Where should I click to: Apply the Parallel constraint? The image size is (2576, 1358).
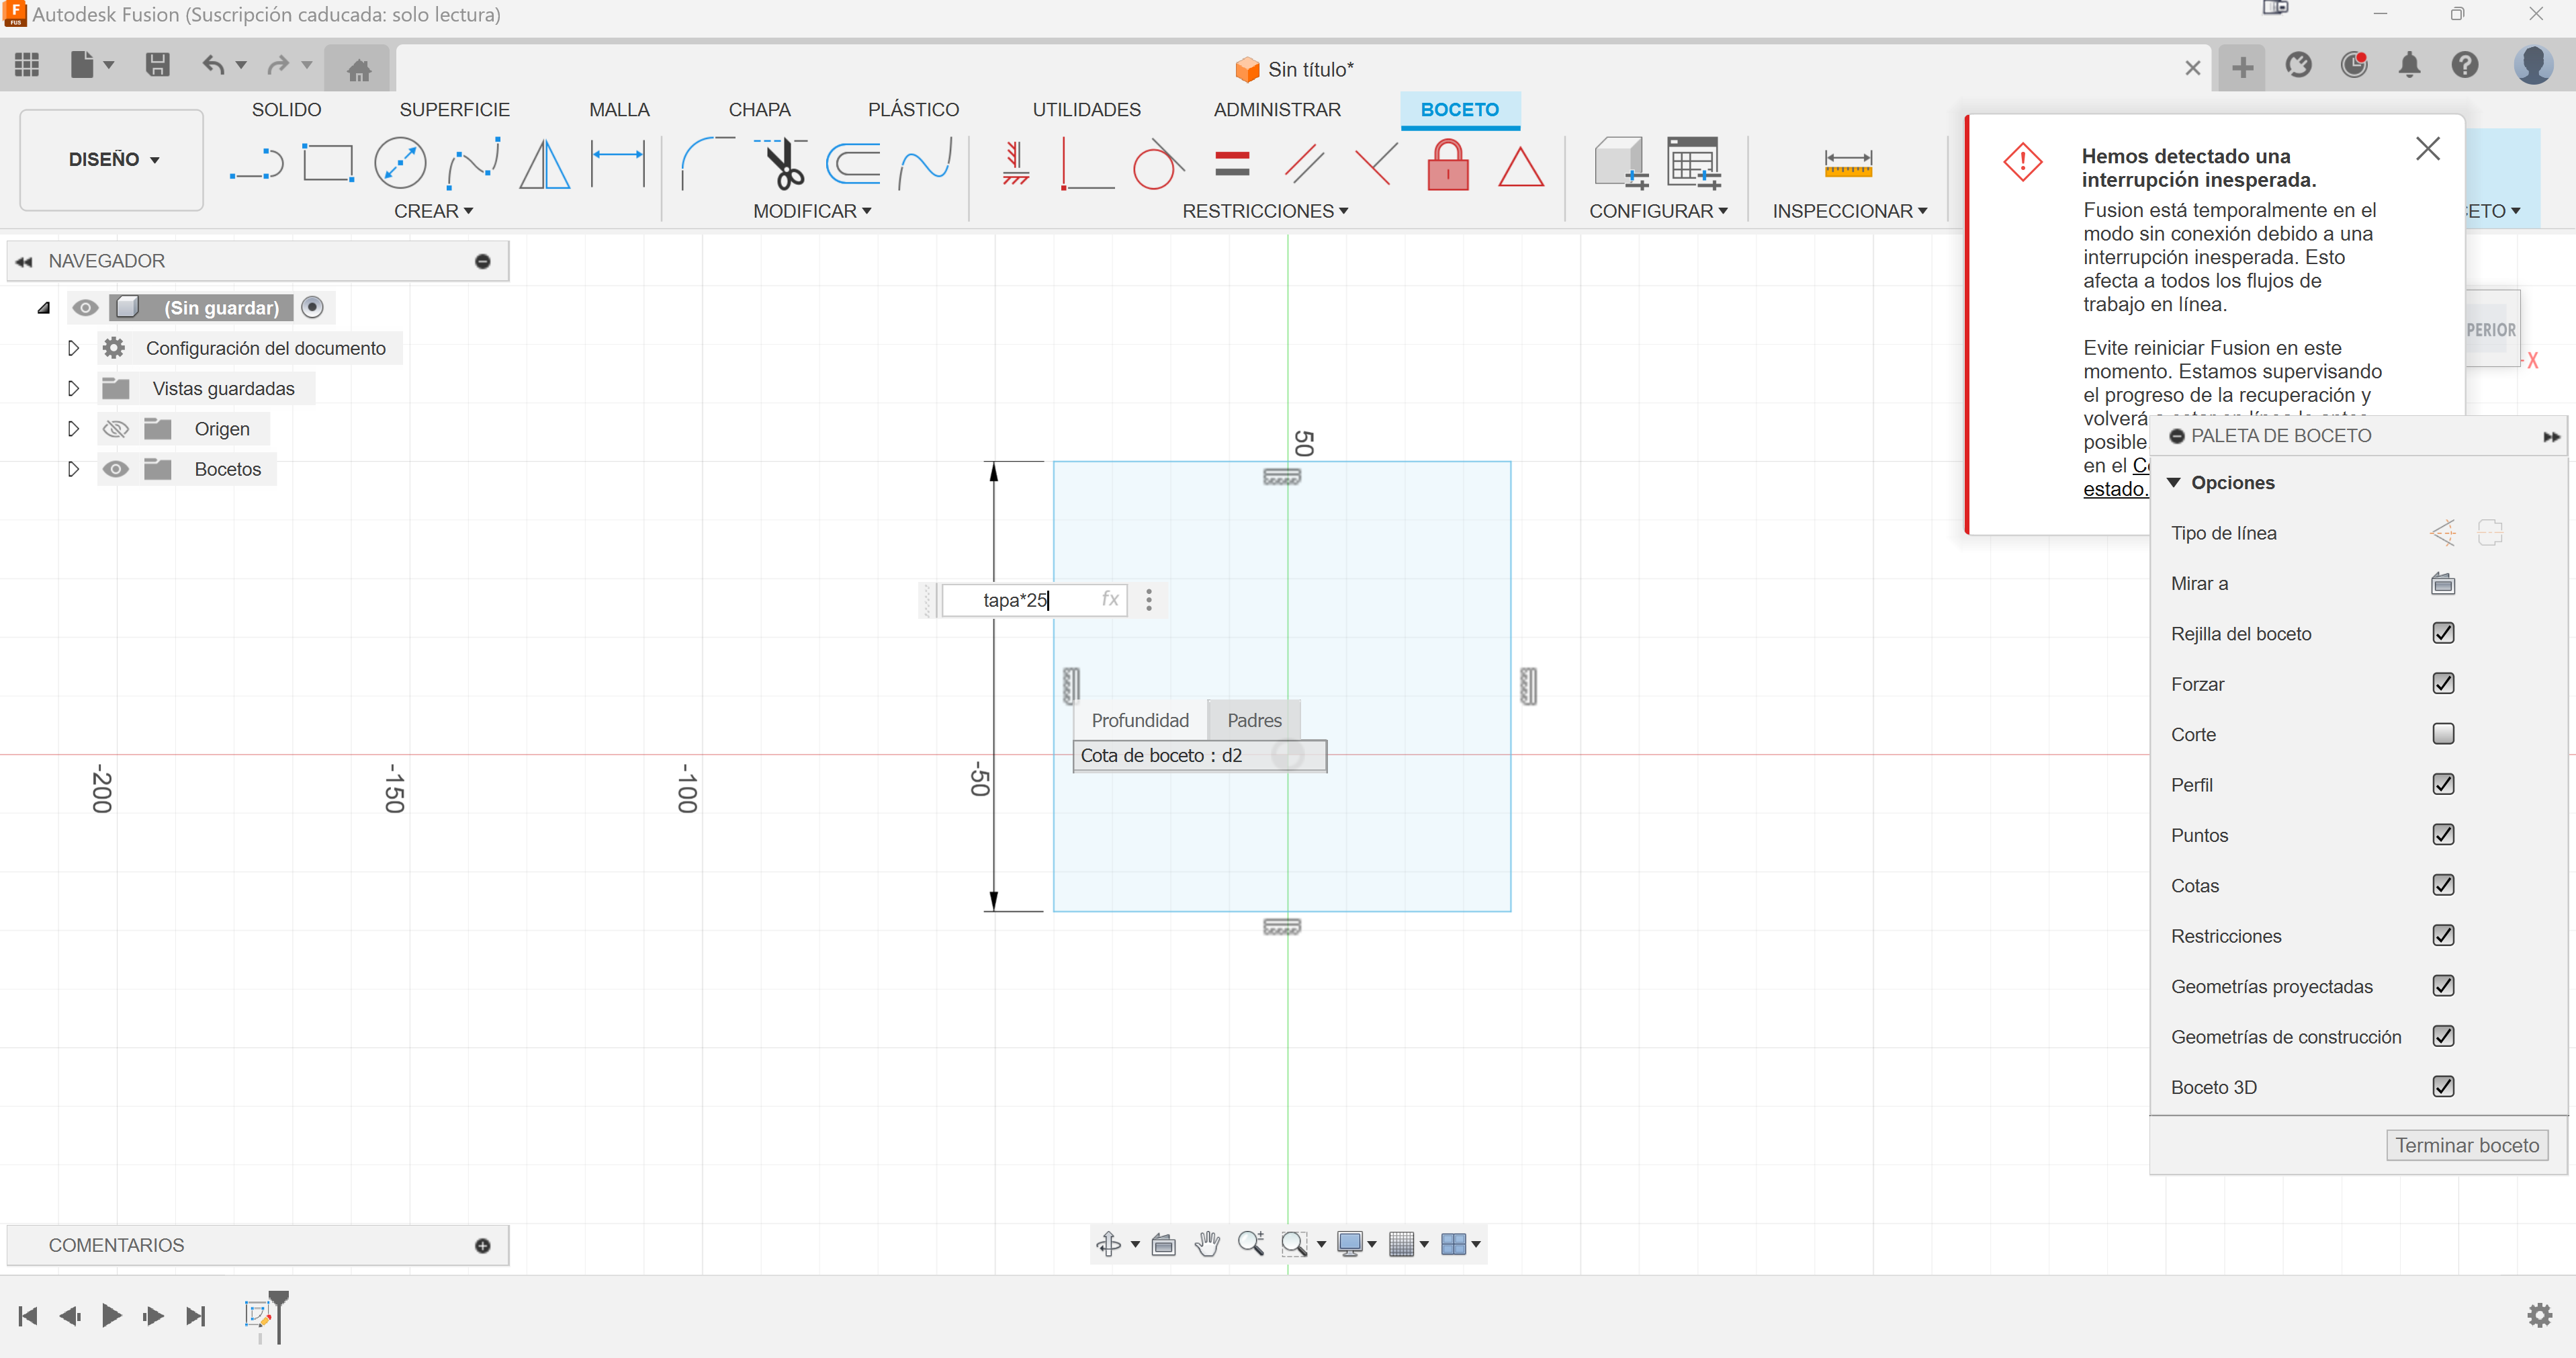pos(1304,163)
